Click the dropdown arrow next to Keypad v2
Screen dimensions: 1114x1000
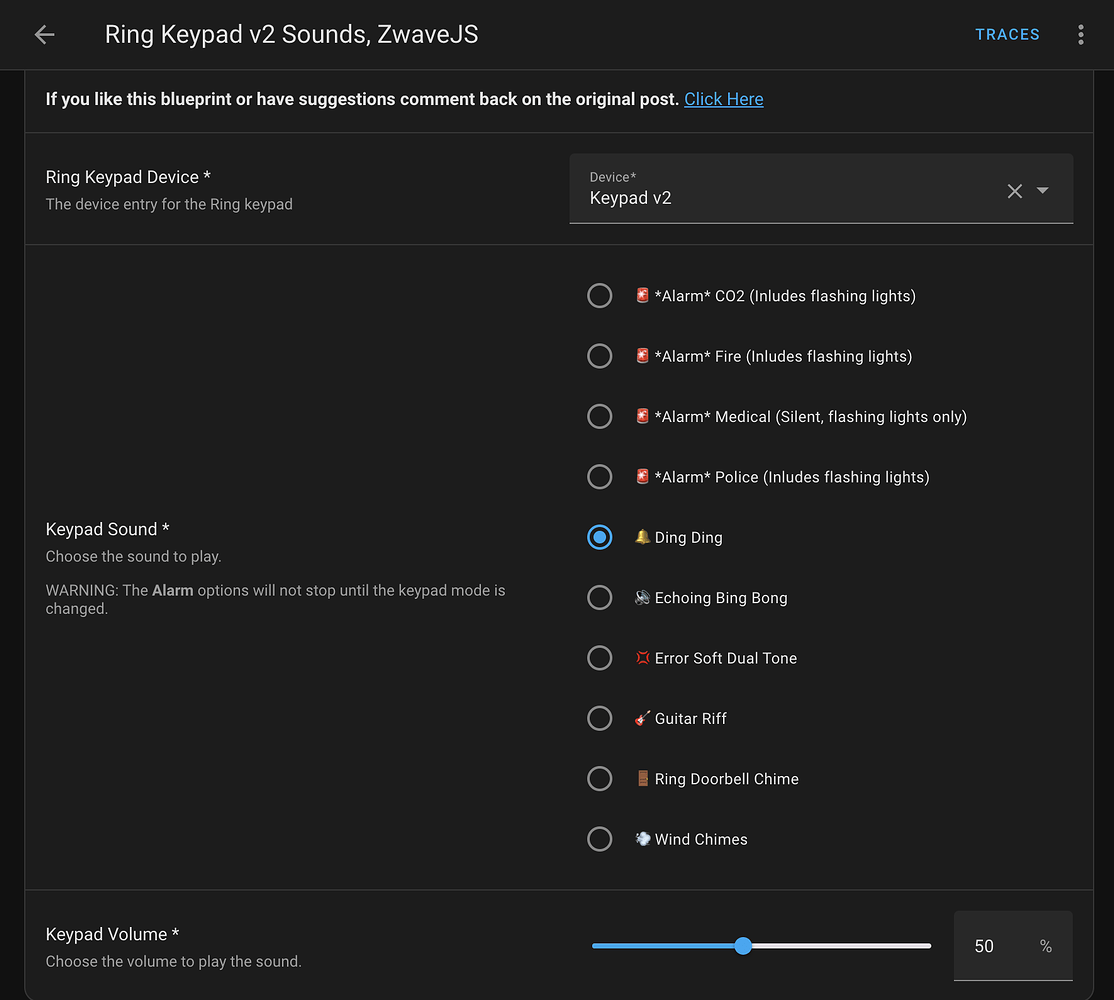(x=1043, y=190)
